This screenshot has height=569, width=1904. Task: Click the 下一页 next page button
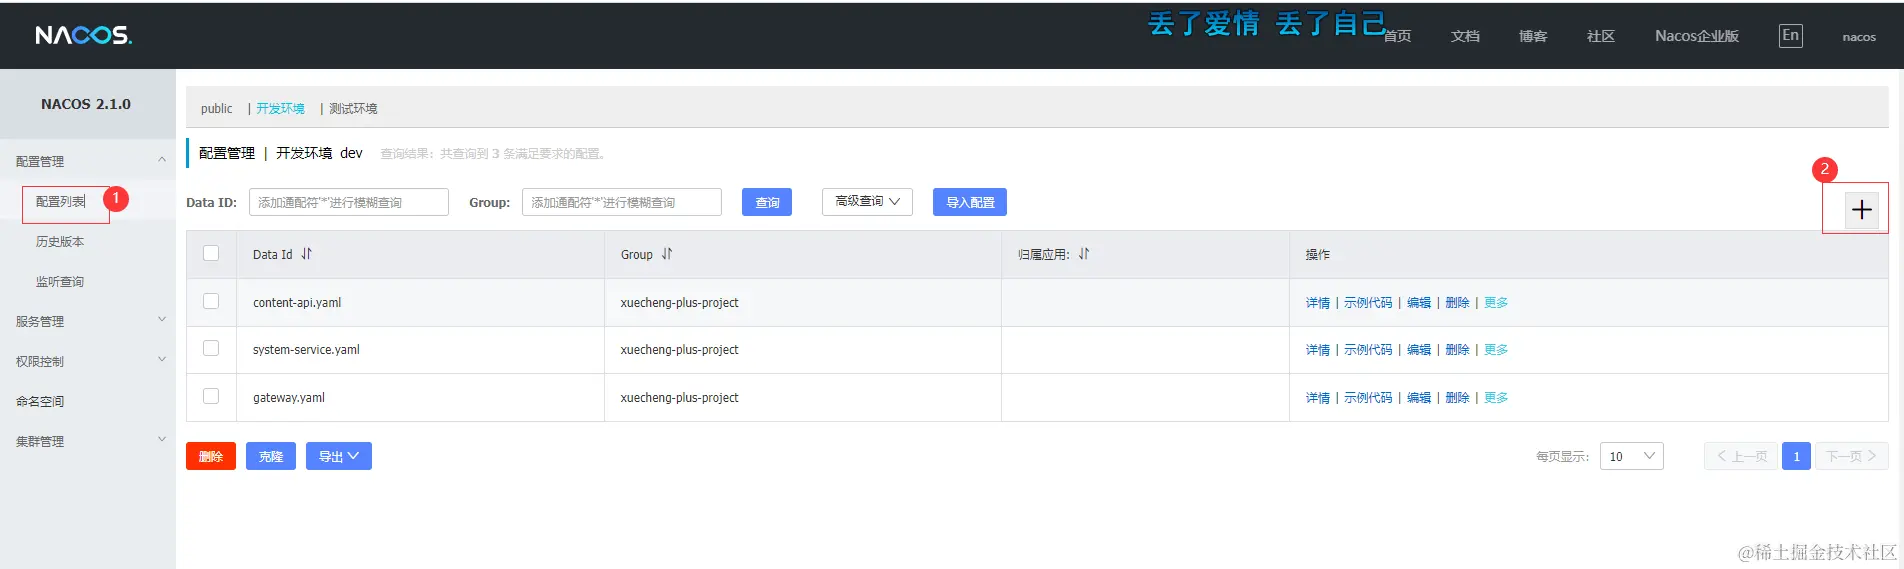point(1852,456)
